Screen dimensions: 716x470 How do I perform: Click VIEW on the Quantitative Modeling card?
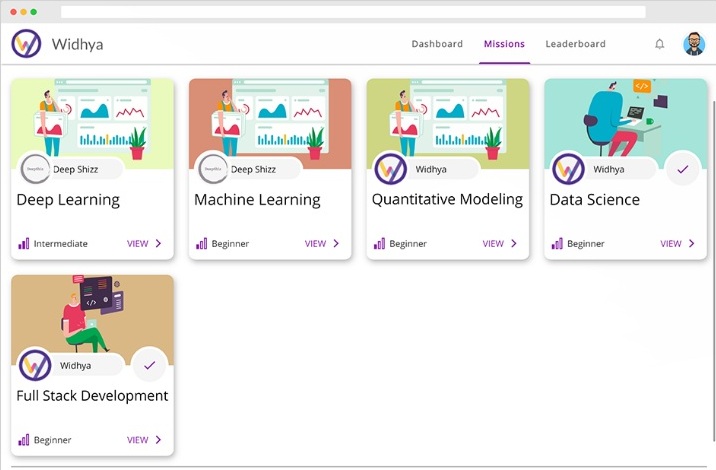493,243
